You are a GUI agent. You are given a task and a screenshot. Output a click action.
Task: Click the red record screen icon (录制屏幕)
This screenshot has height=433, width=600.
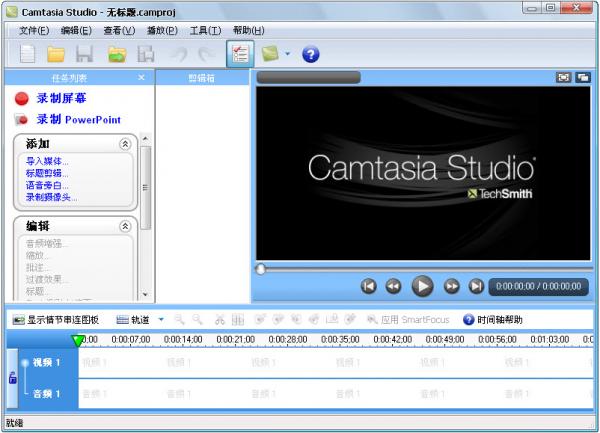tap(22, 98)
